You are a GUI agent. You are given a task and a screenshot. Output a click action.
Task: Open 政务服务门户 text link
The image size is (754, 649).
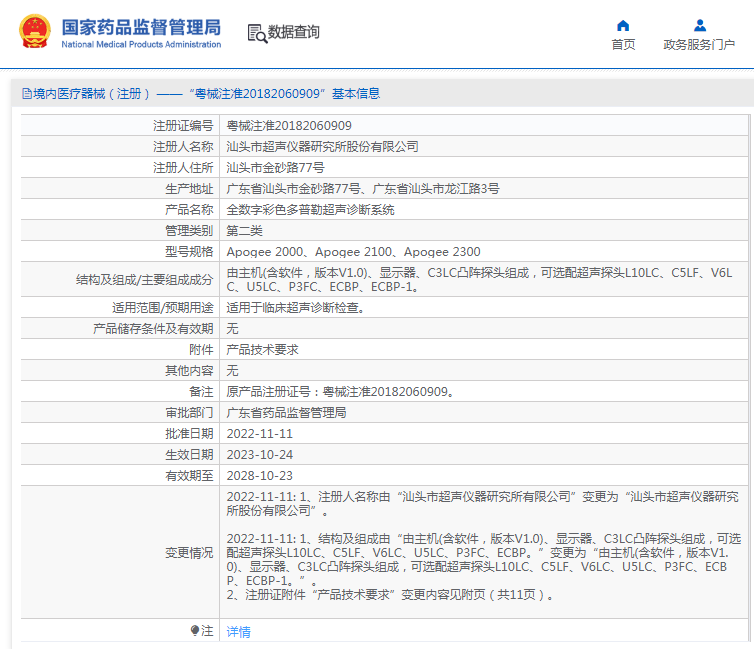pos(699,45)
